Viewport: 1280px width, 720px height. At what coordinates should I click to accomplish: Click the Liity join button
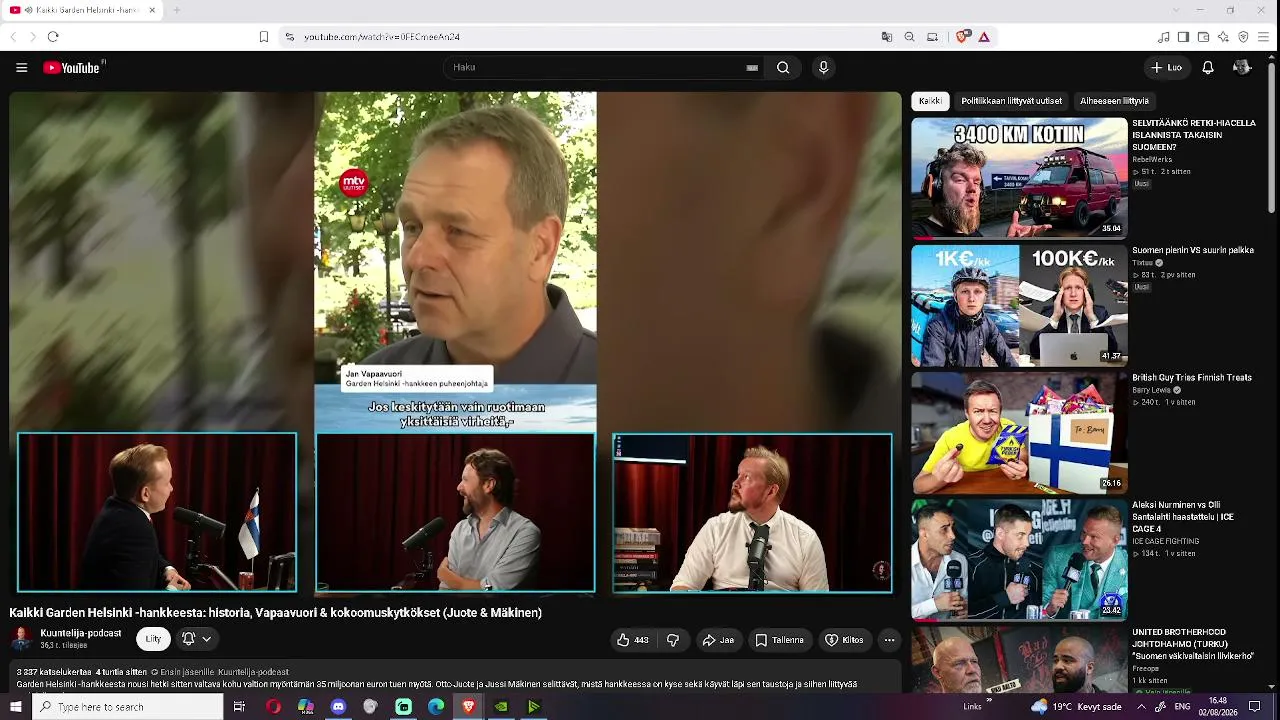click(x=153, y=639)
